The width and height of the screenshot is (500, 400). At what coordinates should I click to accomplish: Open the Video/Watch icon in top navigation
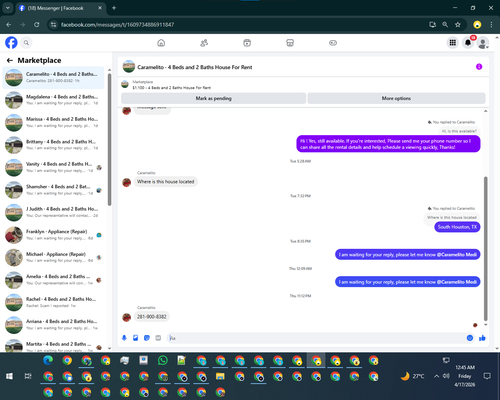[247, 43]
